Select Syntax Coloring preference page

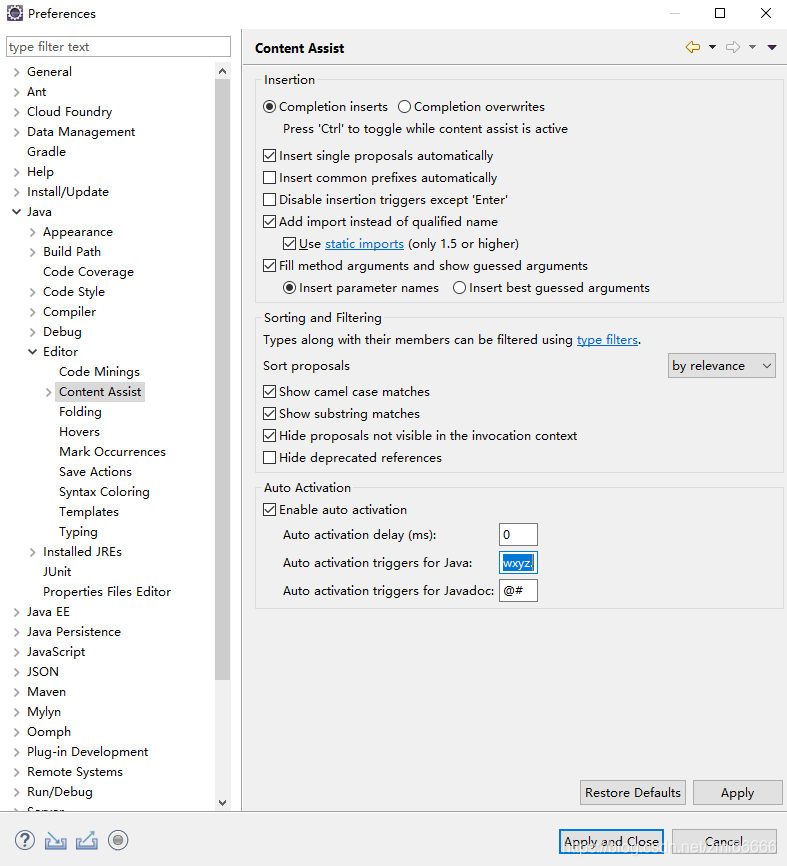click(104, 492)
